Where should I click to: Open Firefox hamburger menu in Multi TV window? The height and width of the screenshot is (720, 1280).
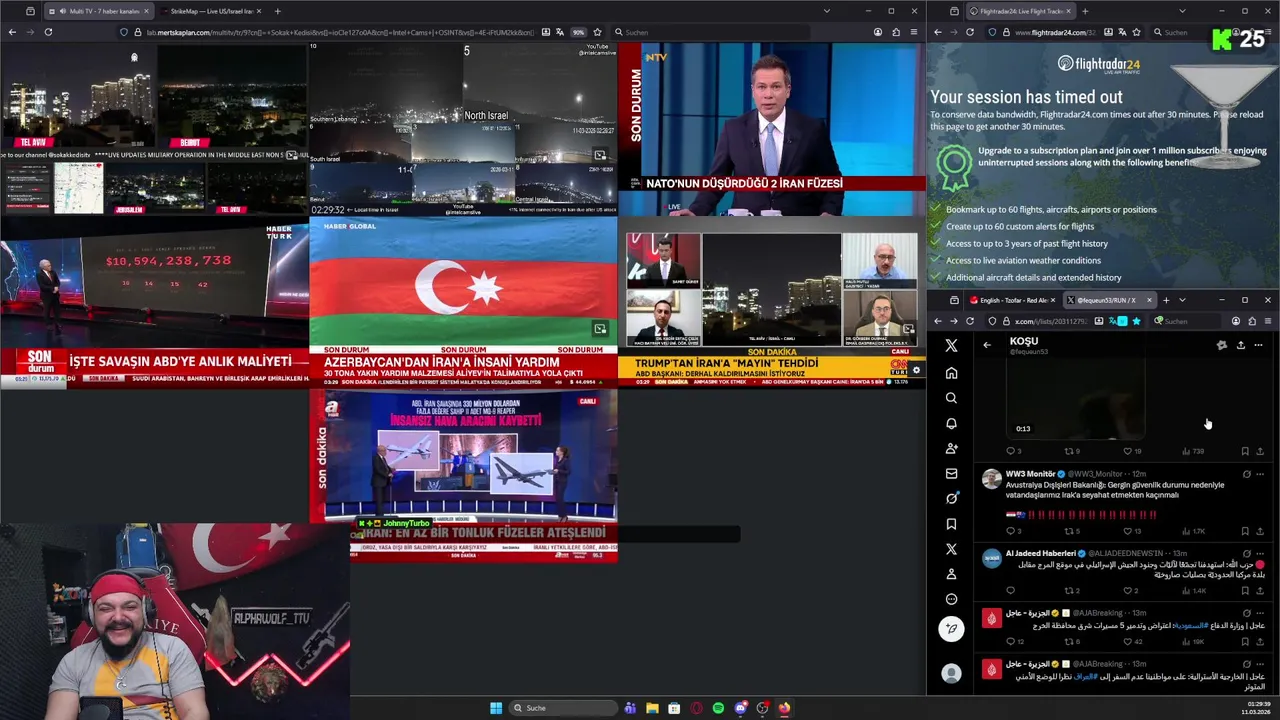click(x=914, y=32)
